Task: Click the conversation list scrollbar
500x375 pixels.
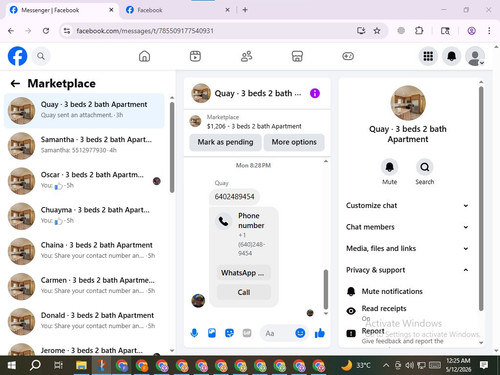Action: click(x=172, y=147)
